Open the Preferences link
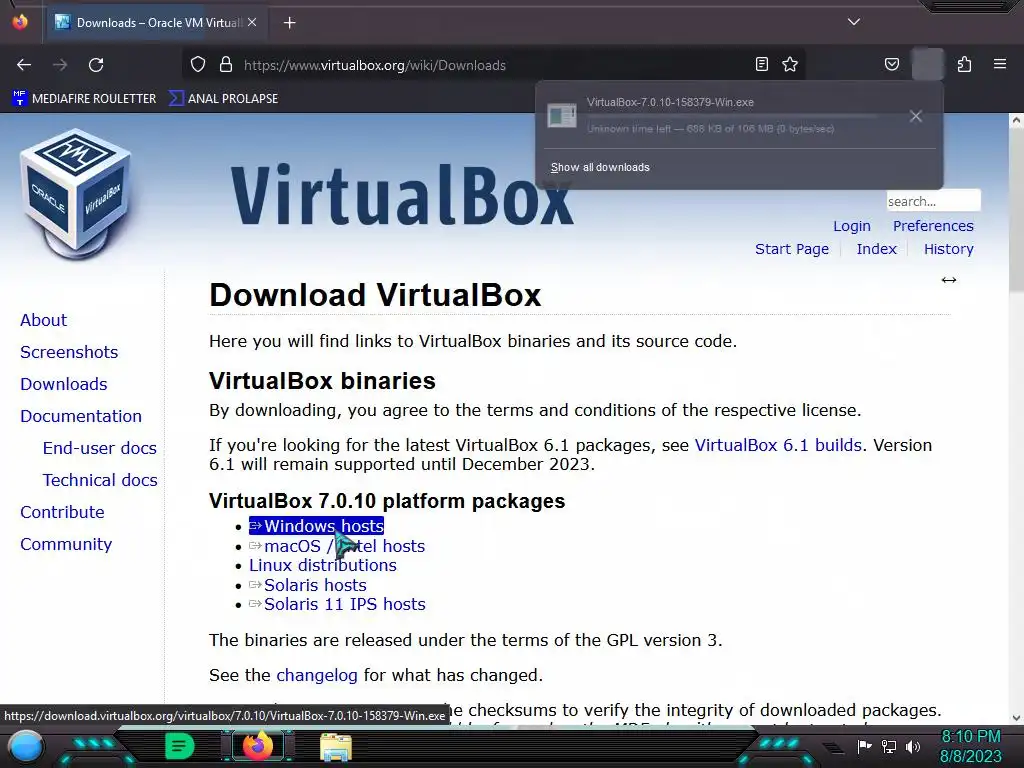Viewport: 1024px width, 768px height. 933,226
